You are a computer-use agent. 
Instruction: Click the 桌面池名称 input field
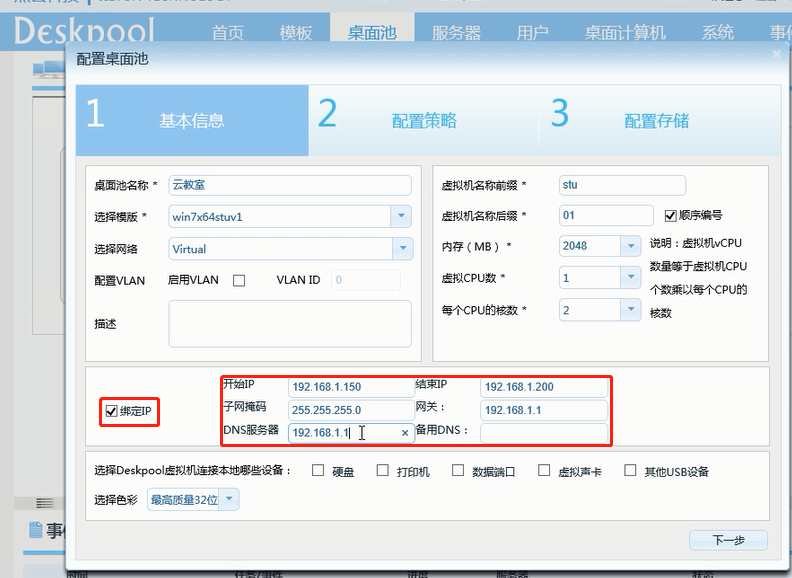click(x=290, y=185)
